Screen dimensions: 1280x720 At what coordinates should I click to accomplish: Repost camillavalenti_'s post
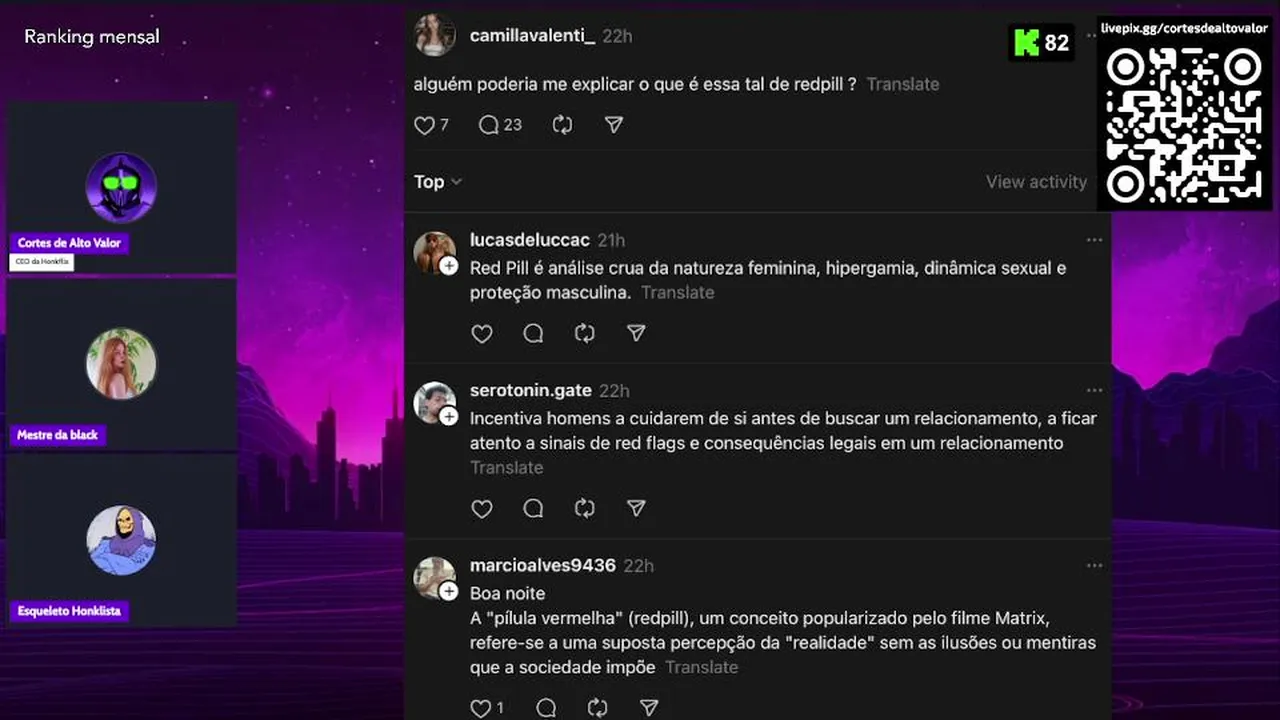563,125
